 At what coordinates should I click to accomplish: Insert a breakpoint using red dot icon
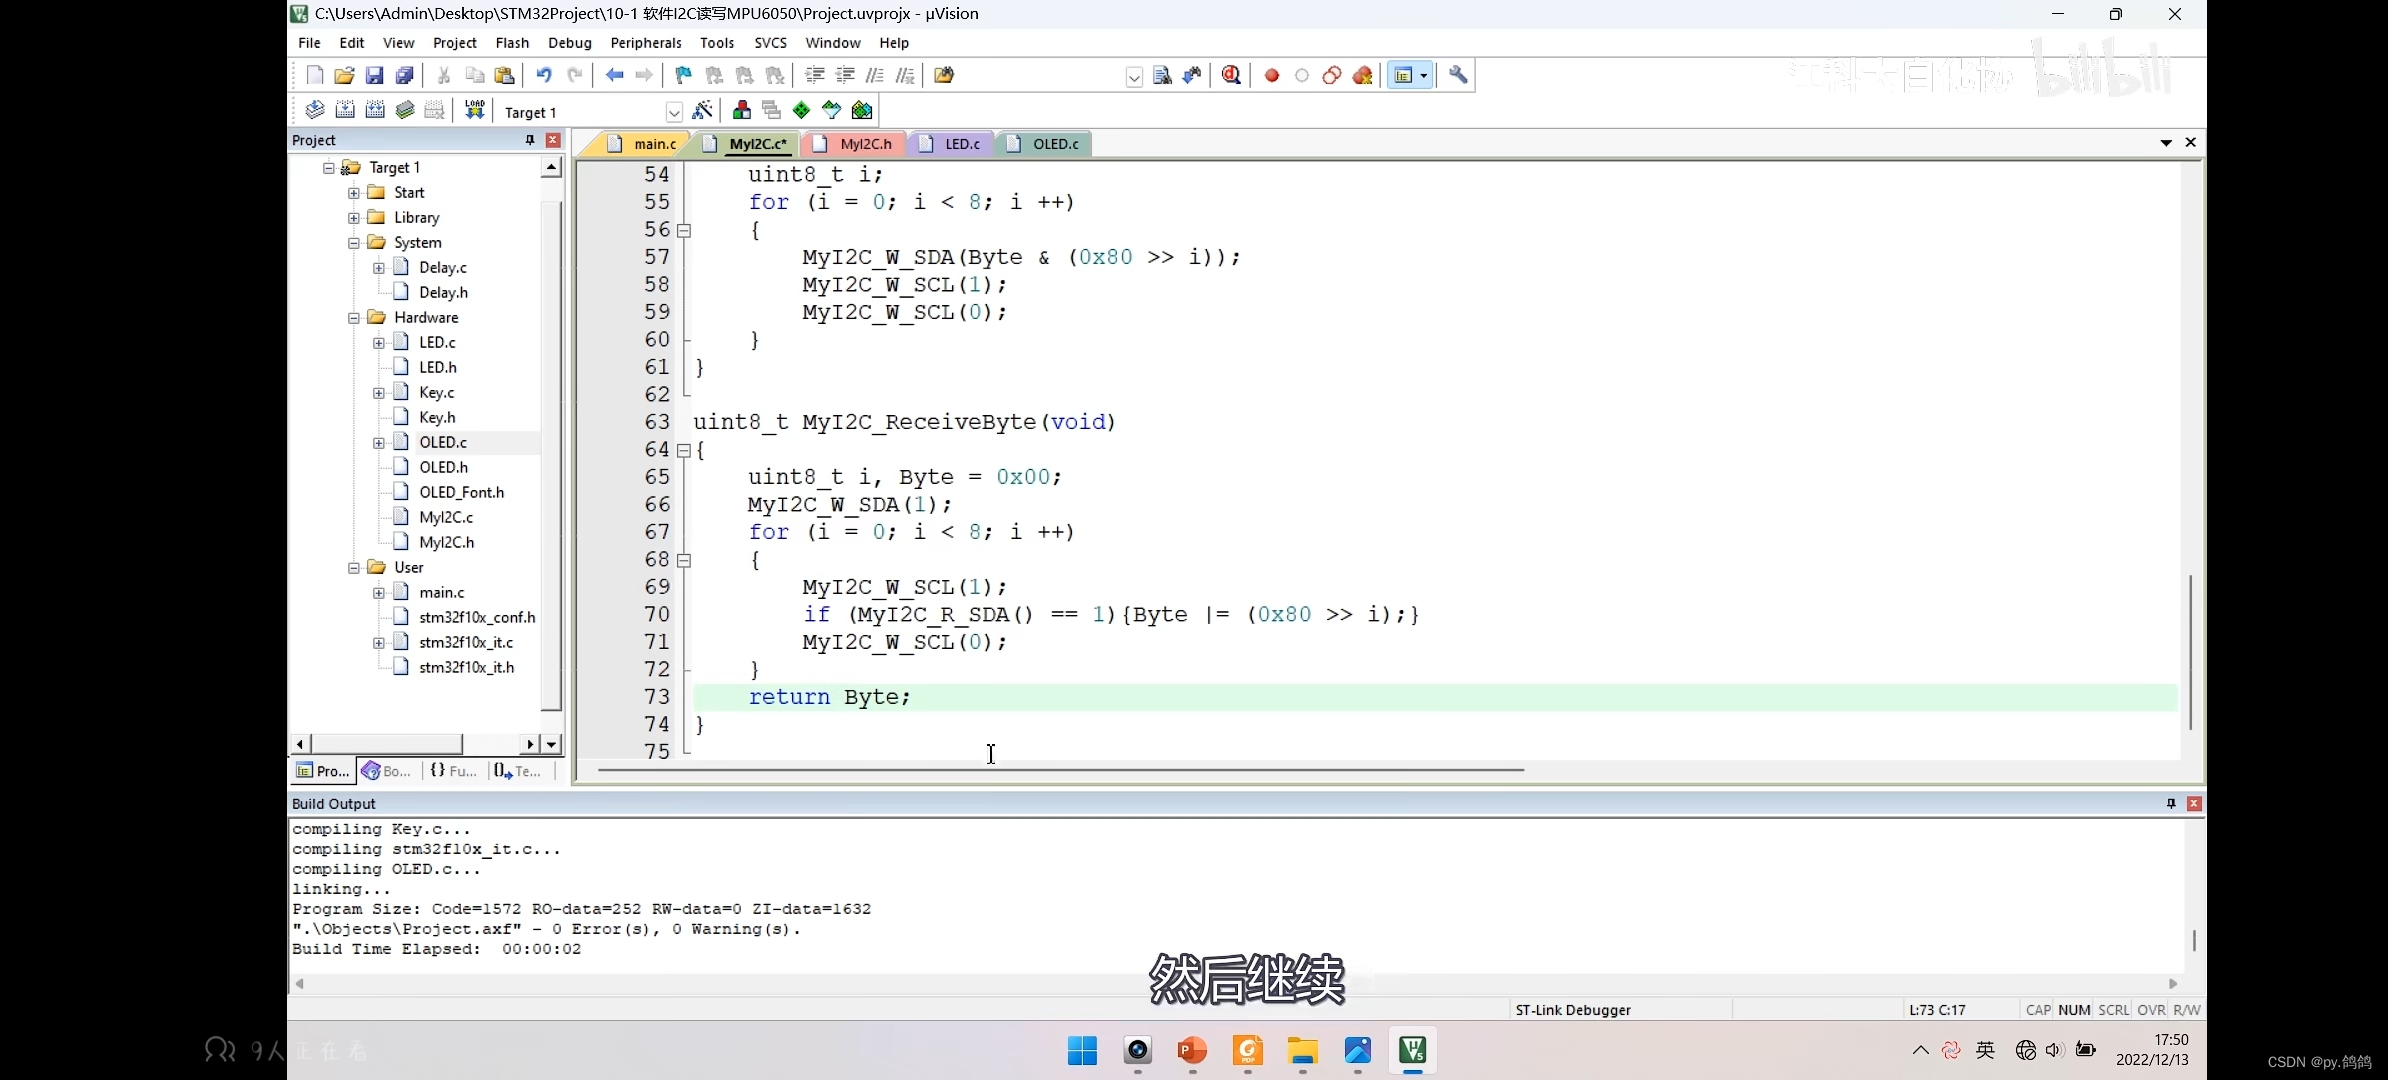pos(1272,75)
